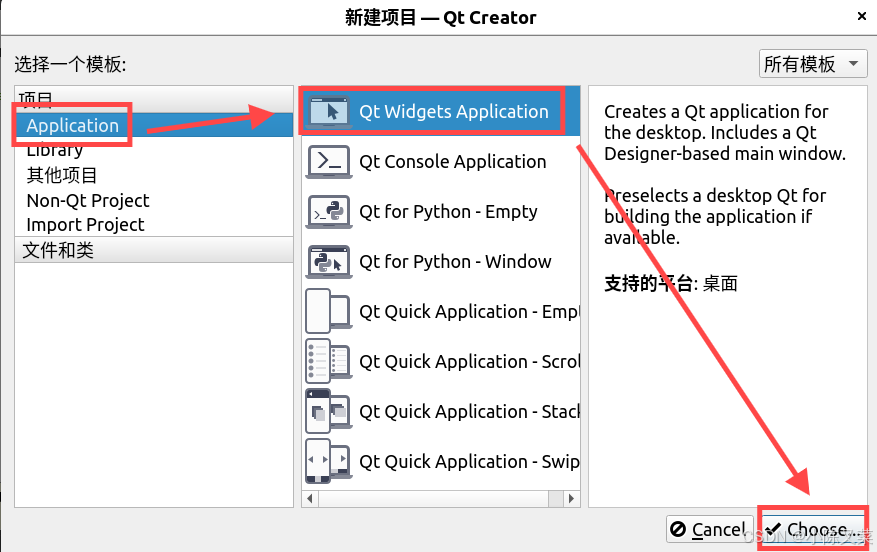877x552 pixels.
Task: Select the Library category
Action: click(x=54, y=150)
